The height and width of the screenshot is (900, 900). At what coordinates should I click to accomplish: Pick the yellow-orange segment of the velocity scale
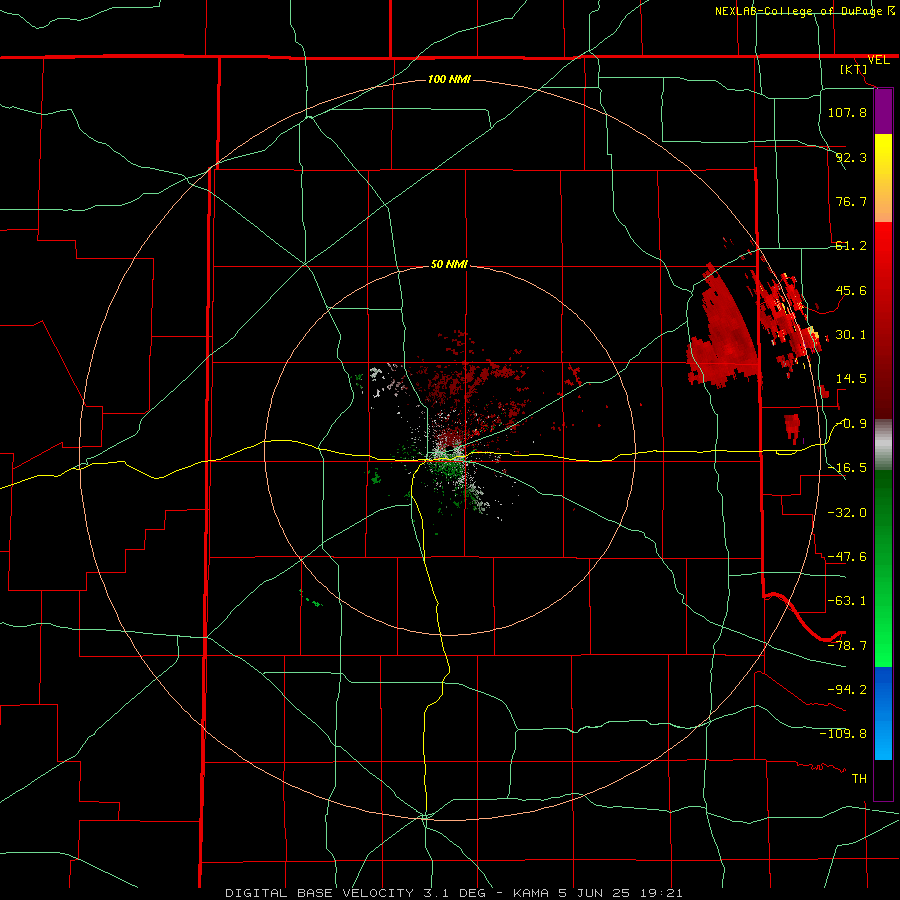coord(883,178)
